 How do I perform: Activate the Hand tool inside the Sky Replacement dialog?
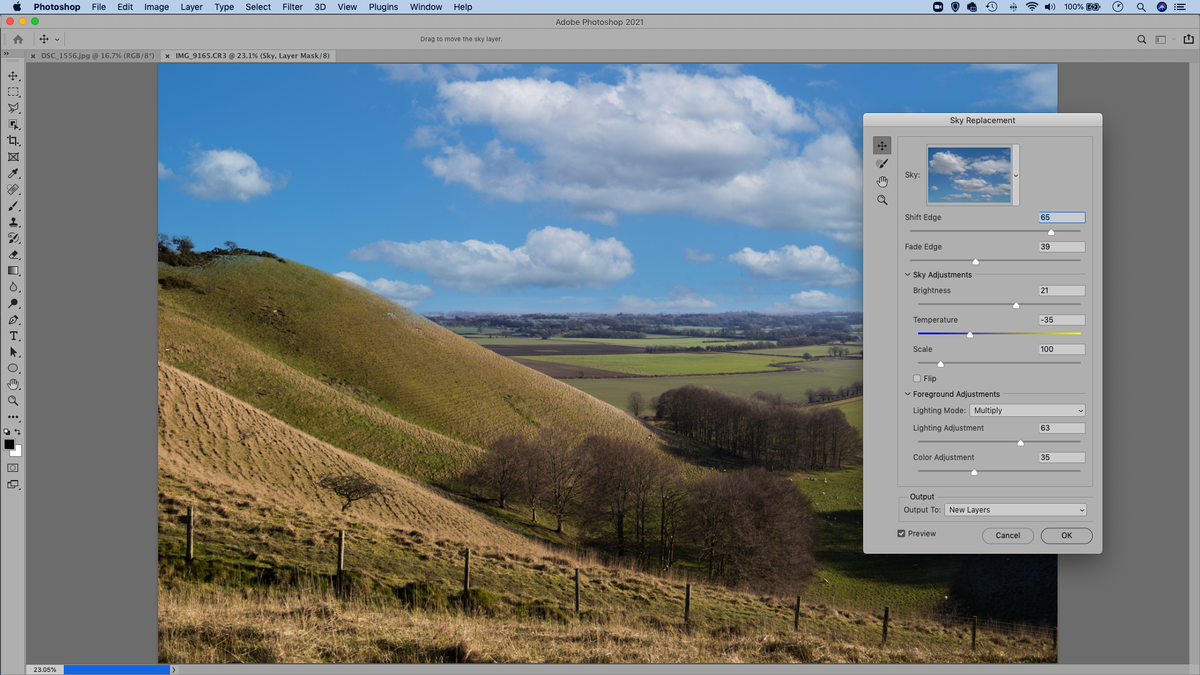click(882, 181)
